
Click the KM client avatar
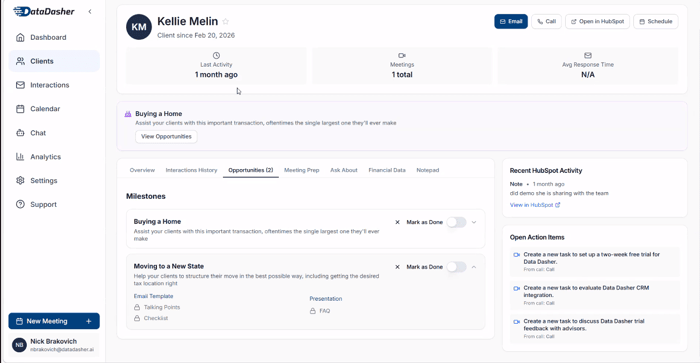tap(139, 27)
